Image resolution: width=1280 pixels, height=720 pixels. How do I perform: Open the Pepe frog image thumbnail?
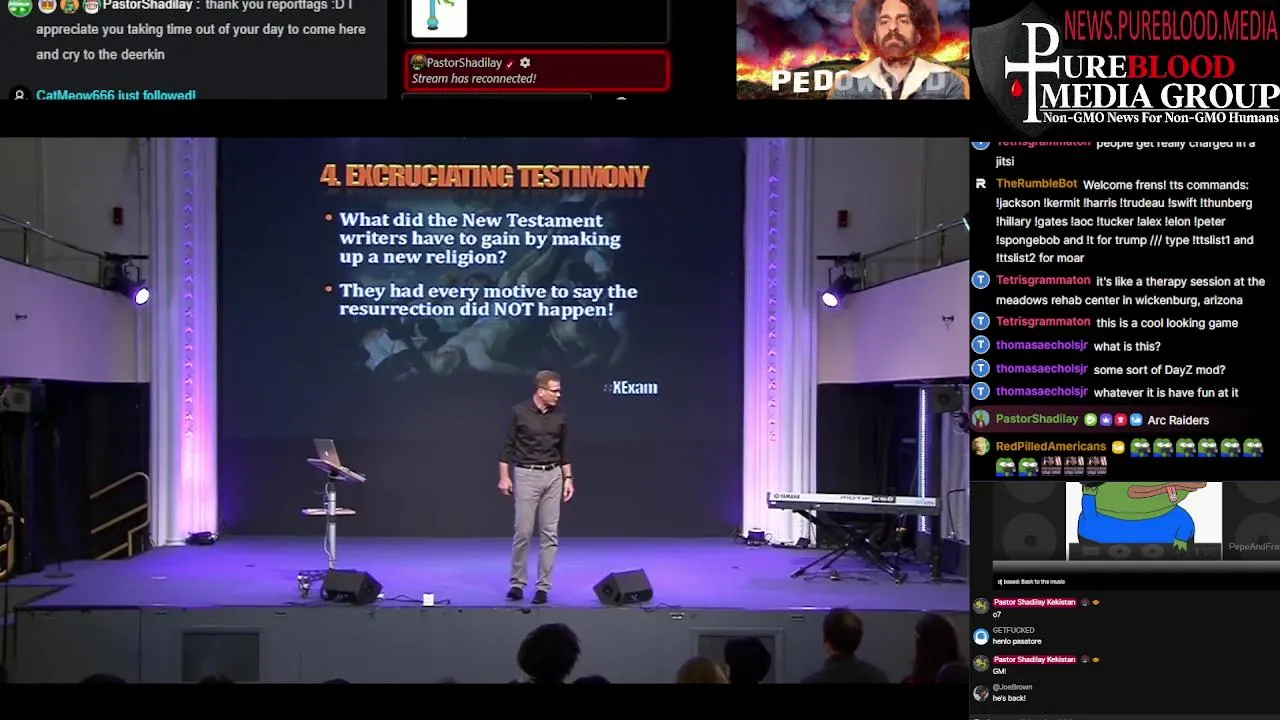click(x=1143, y=520)
